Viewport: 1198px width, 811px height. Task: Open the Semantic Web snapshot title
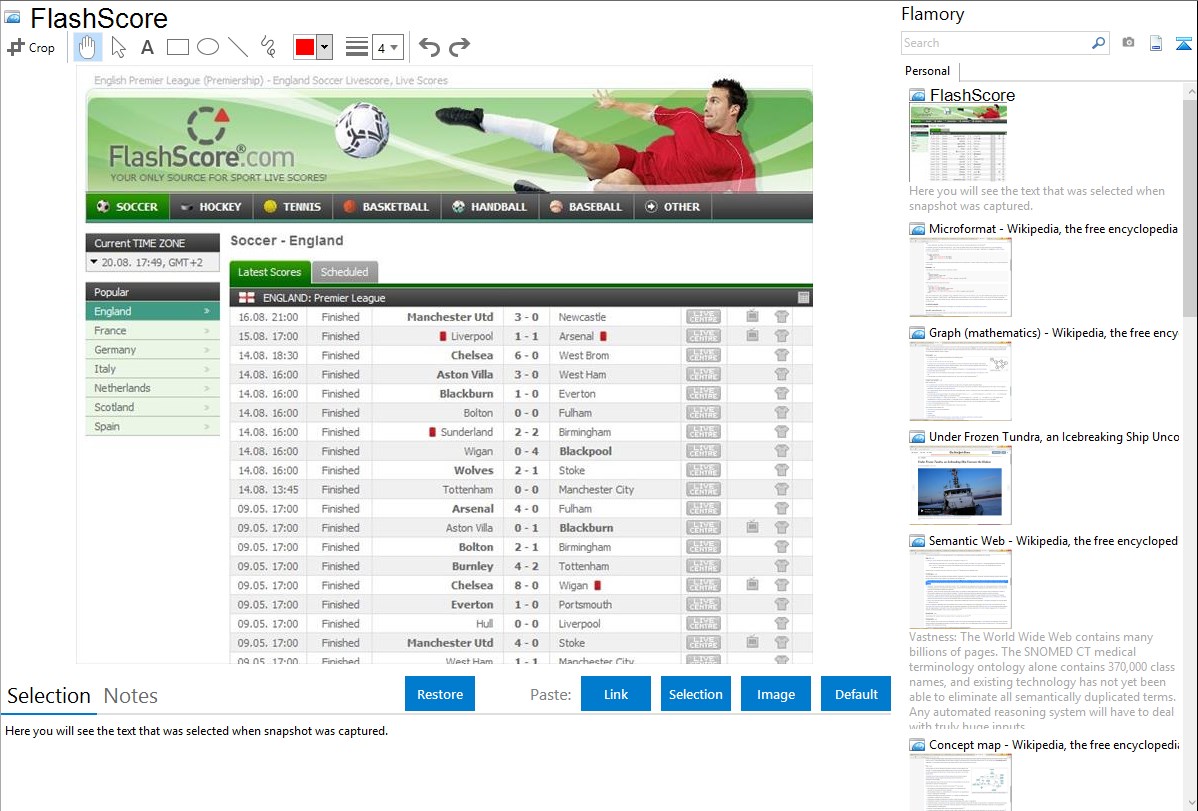(x=1053, y=540)
